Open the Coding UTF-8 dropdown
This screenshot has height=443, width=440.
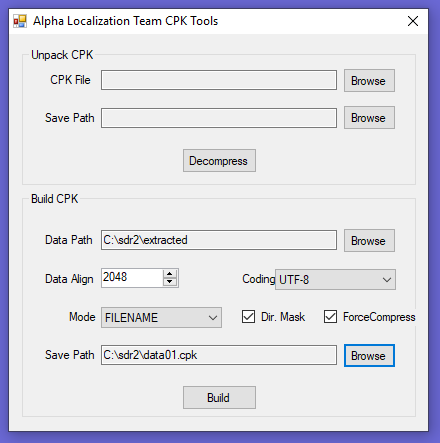point(335,280)
